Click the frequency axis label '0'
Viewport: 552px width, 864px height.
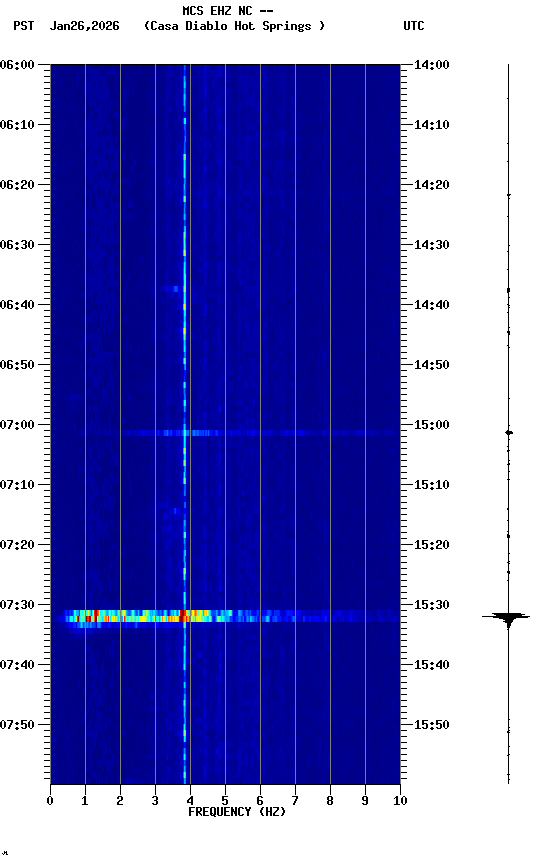click(x=50, y=801)
